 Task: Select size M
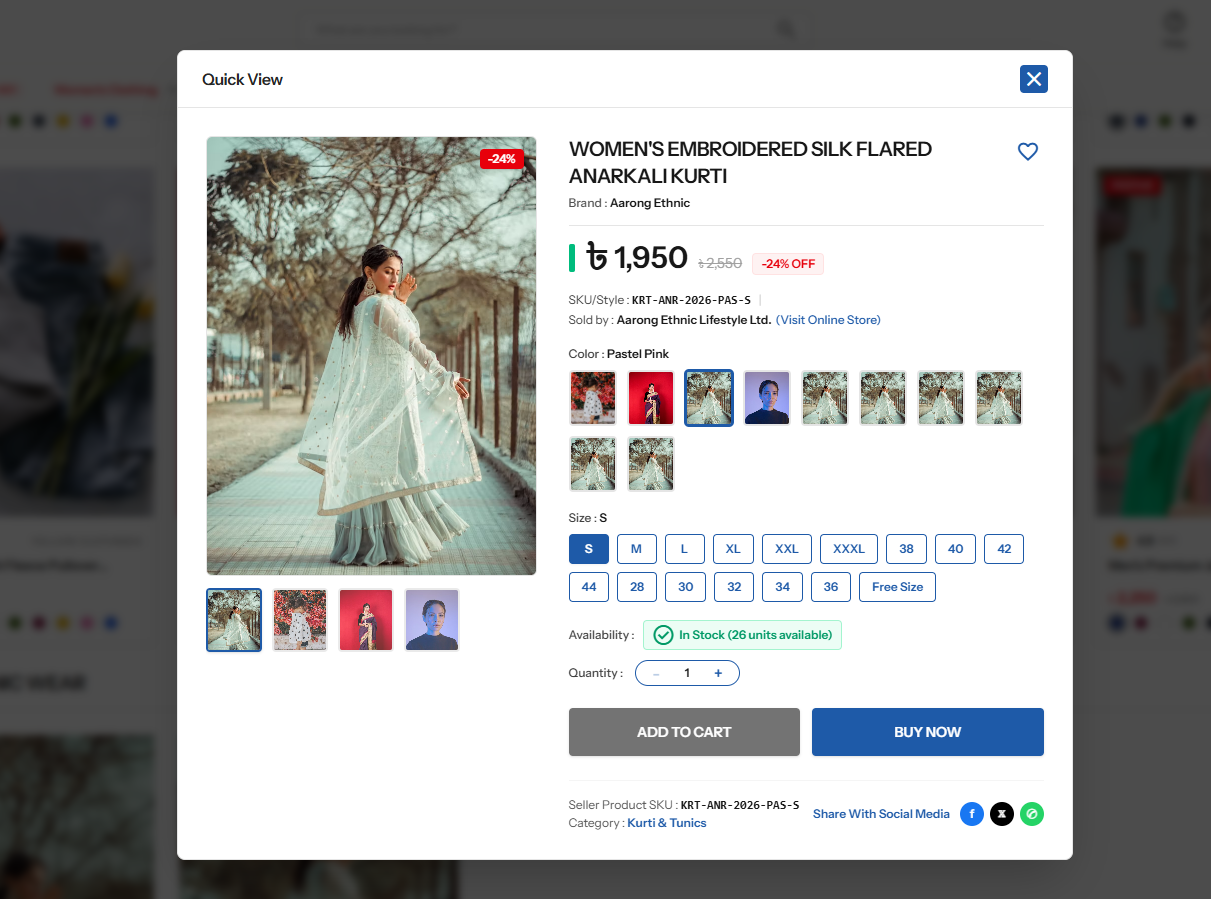pyautogui.click(x=636, y=549)
